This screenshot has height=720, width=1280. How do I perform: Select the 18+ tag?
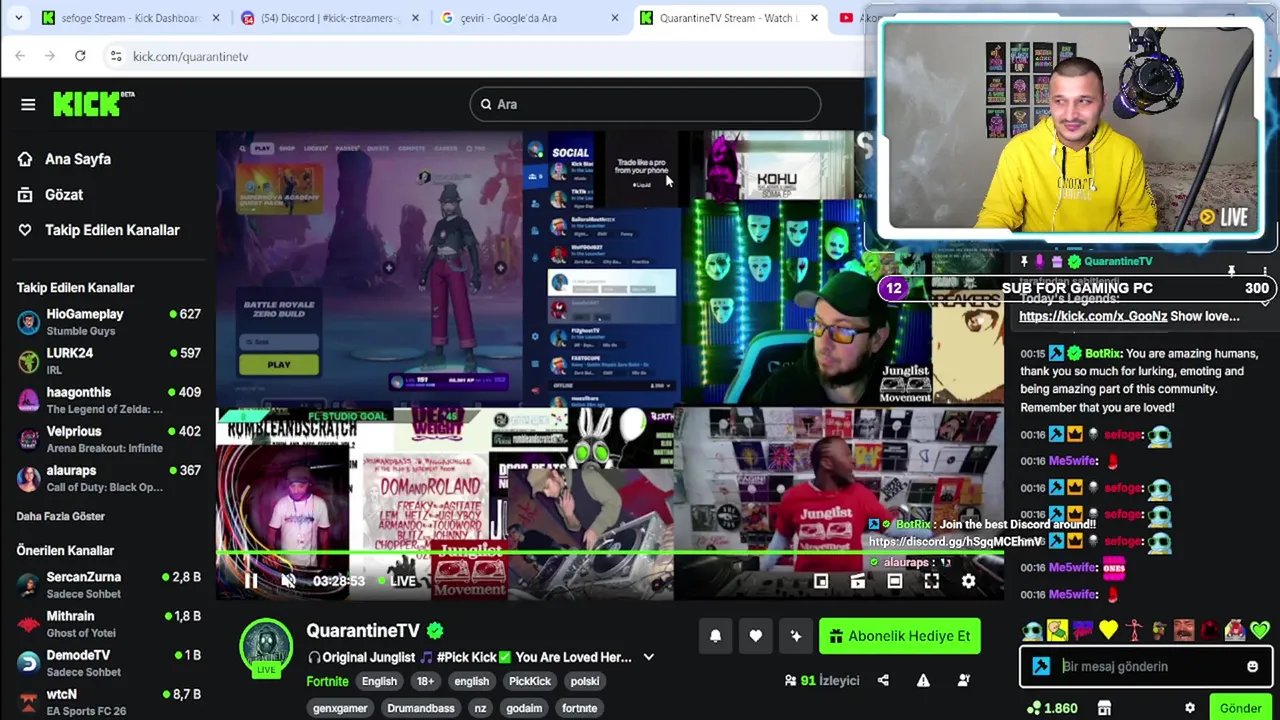425,681
